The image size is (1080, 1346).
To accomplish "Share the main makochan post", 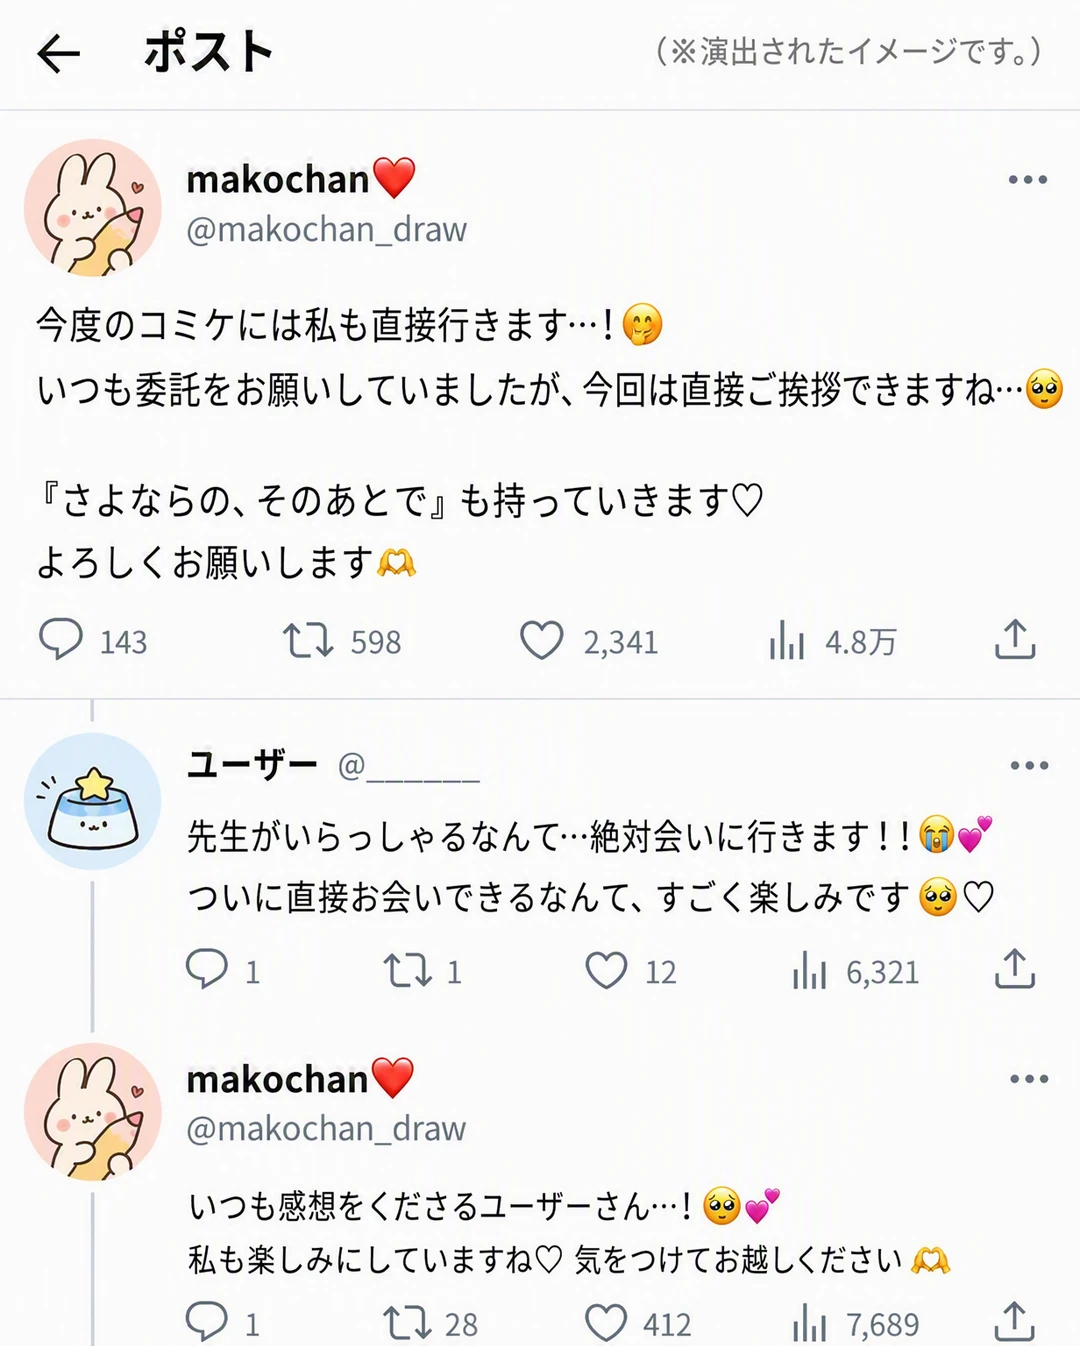I will coord(1015,639).
